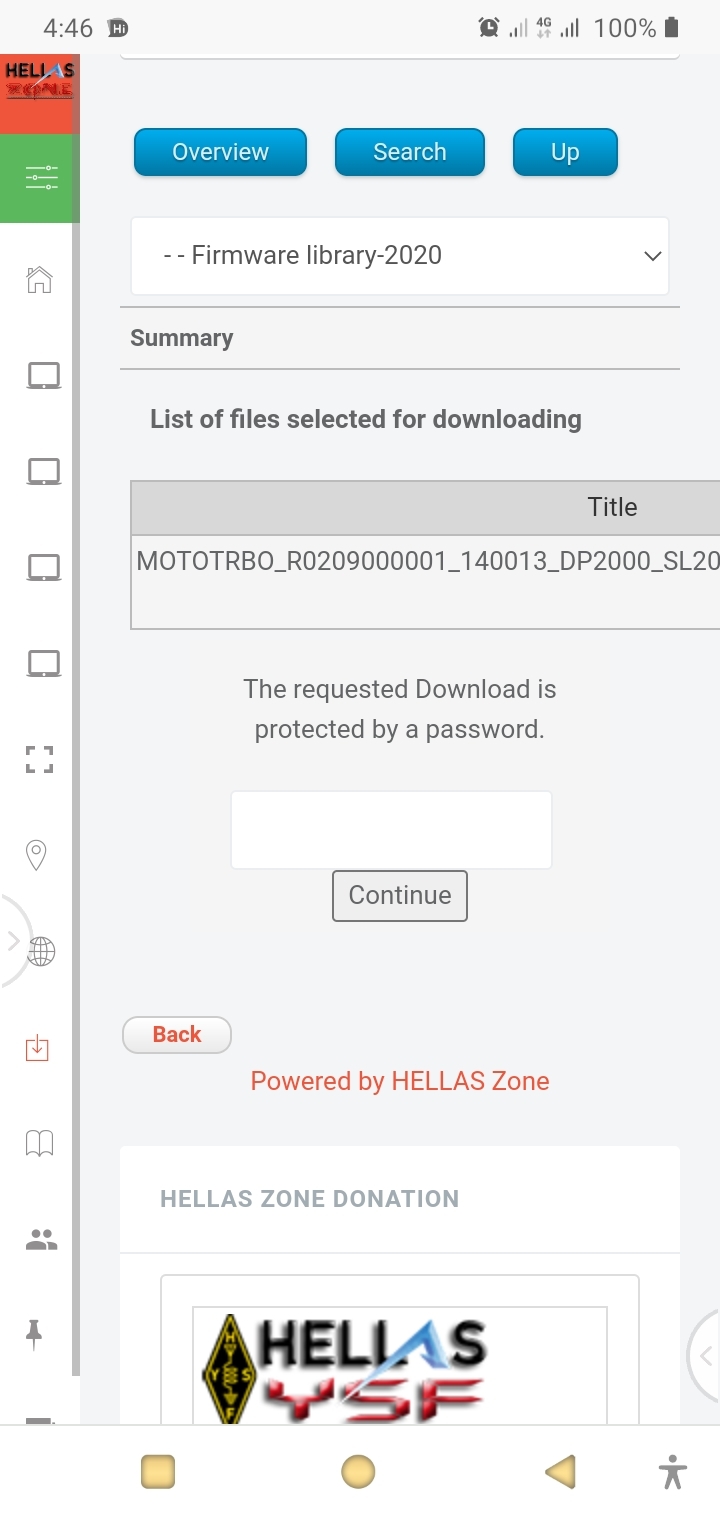Open the red downloads icon

coord(37,1047)
